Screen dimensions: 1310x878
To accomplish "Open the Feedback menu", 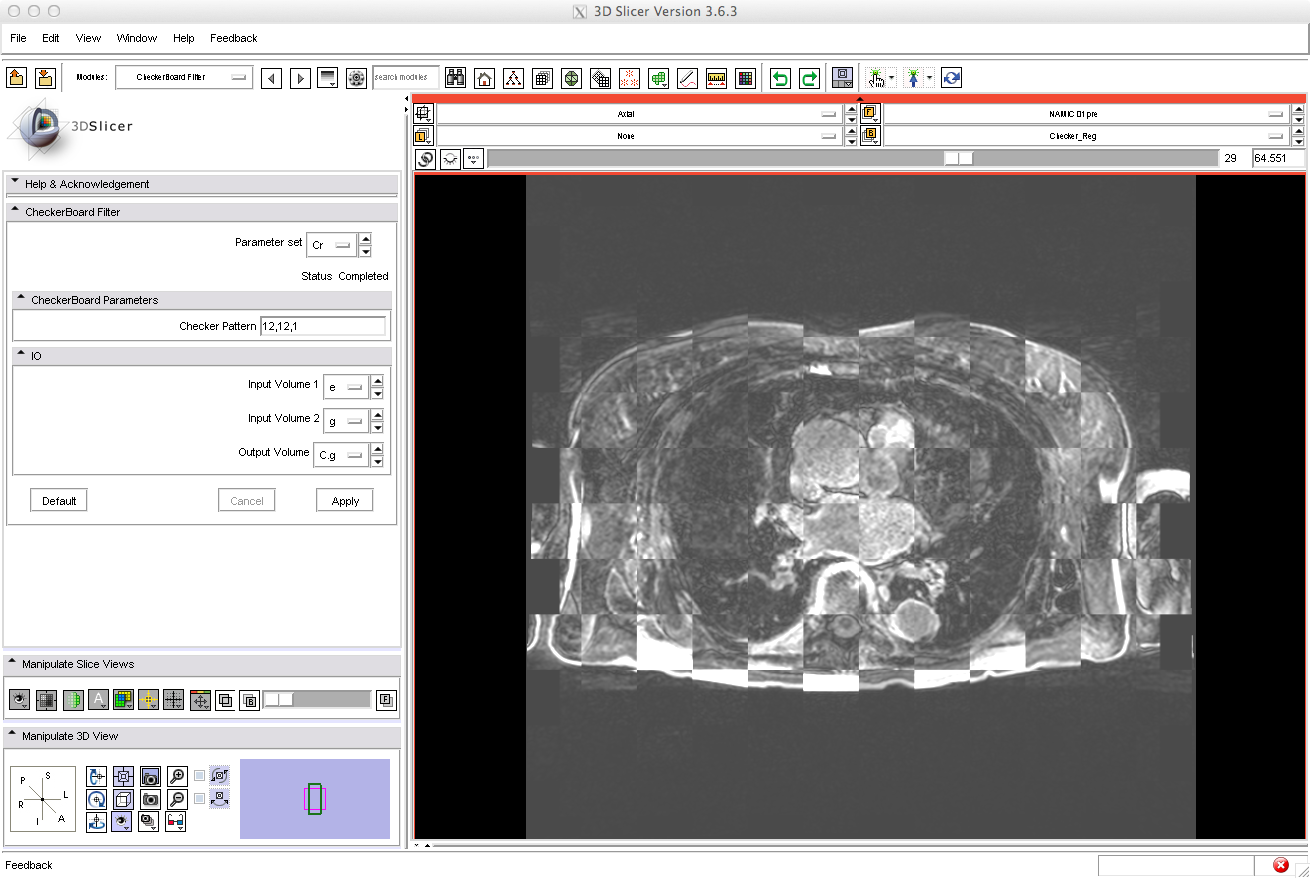I will [x=233, y=38].
